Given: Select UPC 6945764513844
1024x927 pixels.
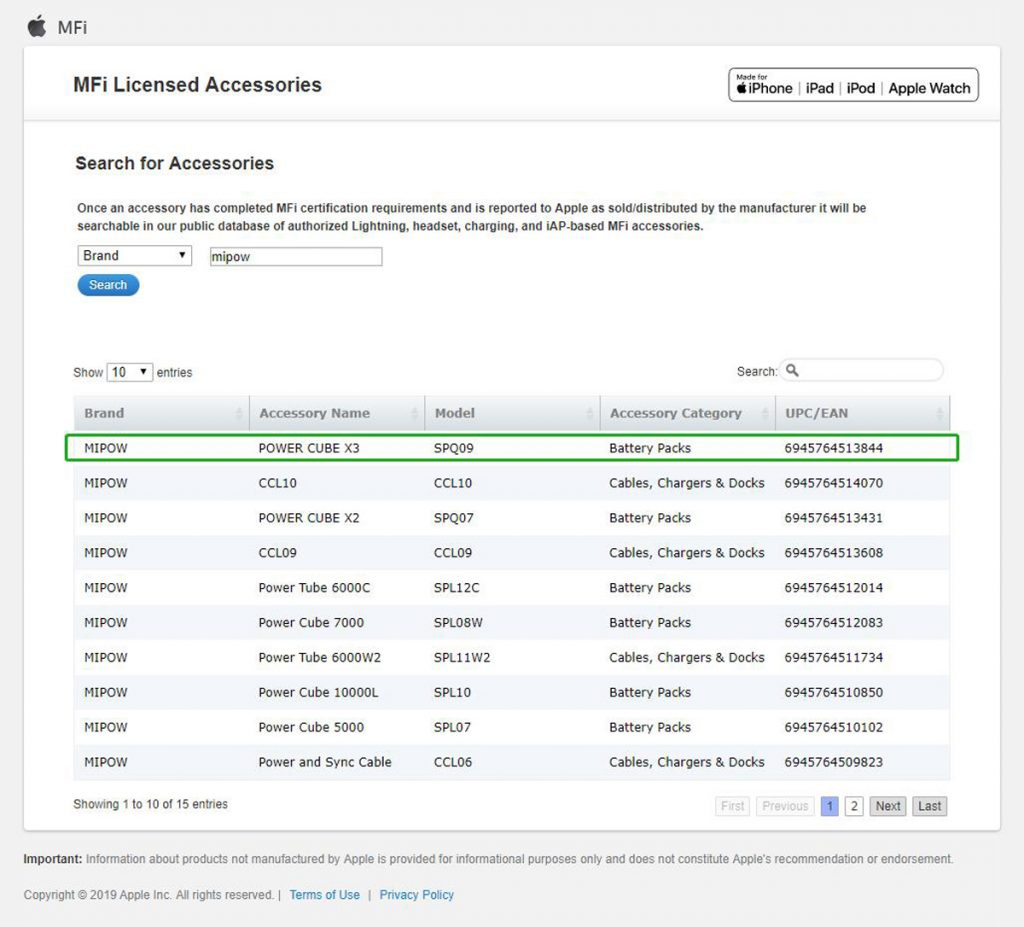Looking at the screenshot, I should tap(833, 448).
